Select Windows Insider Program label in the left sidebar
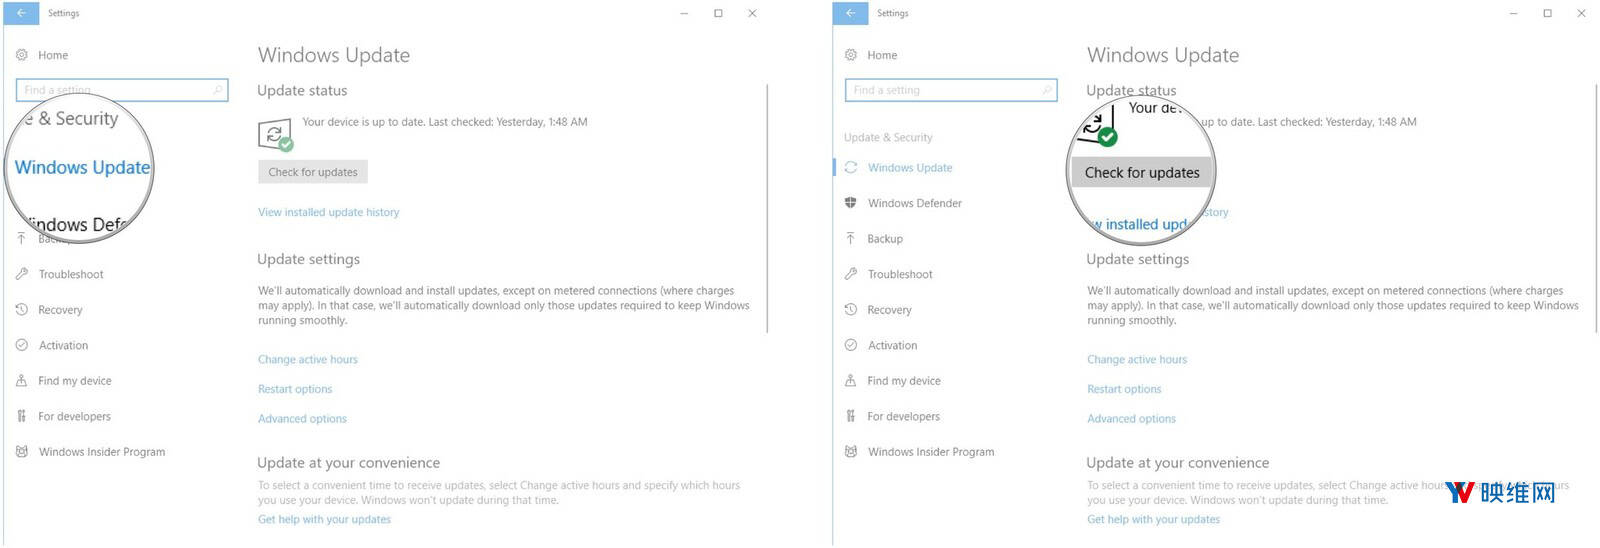 (102, 452)
